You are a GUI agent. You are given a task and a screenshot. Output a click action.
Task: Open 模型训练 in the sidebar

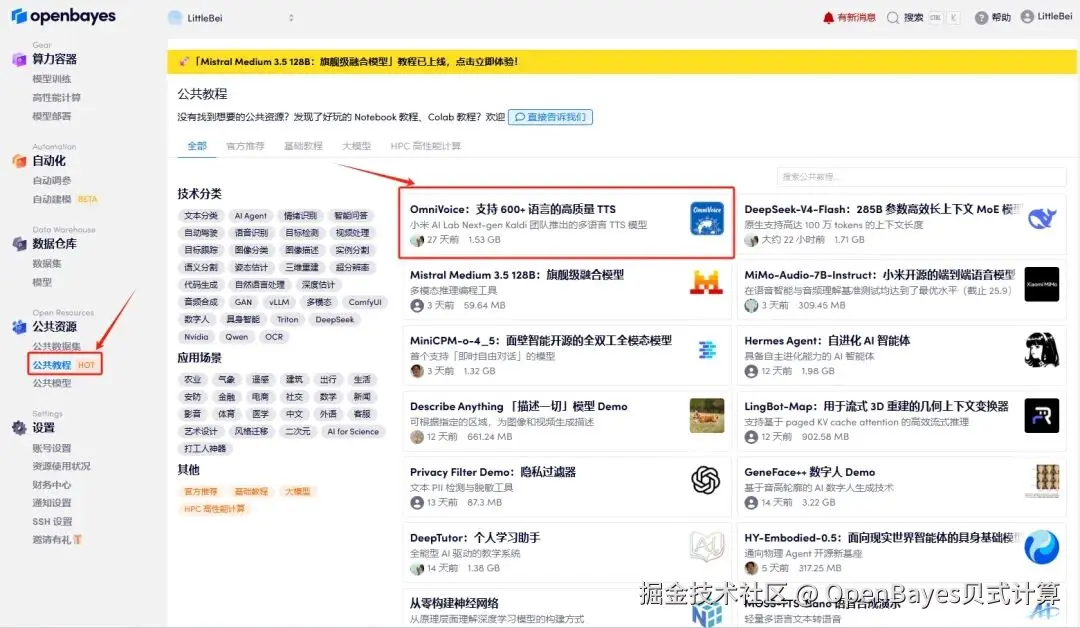coord(52,78)
